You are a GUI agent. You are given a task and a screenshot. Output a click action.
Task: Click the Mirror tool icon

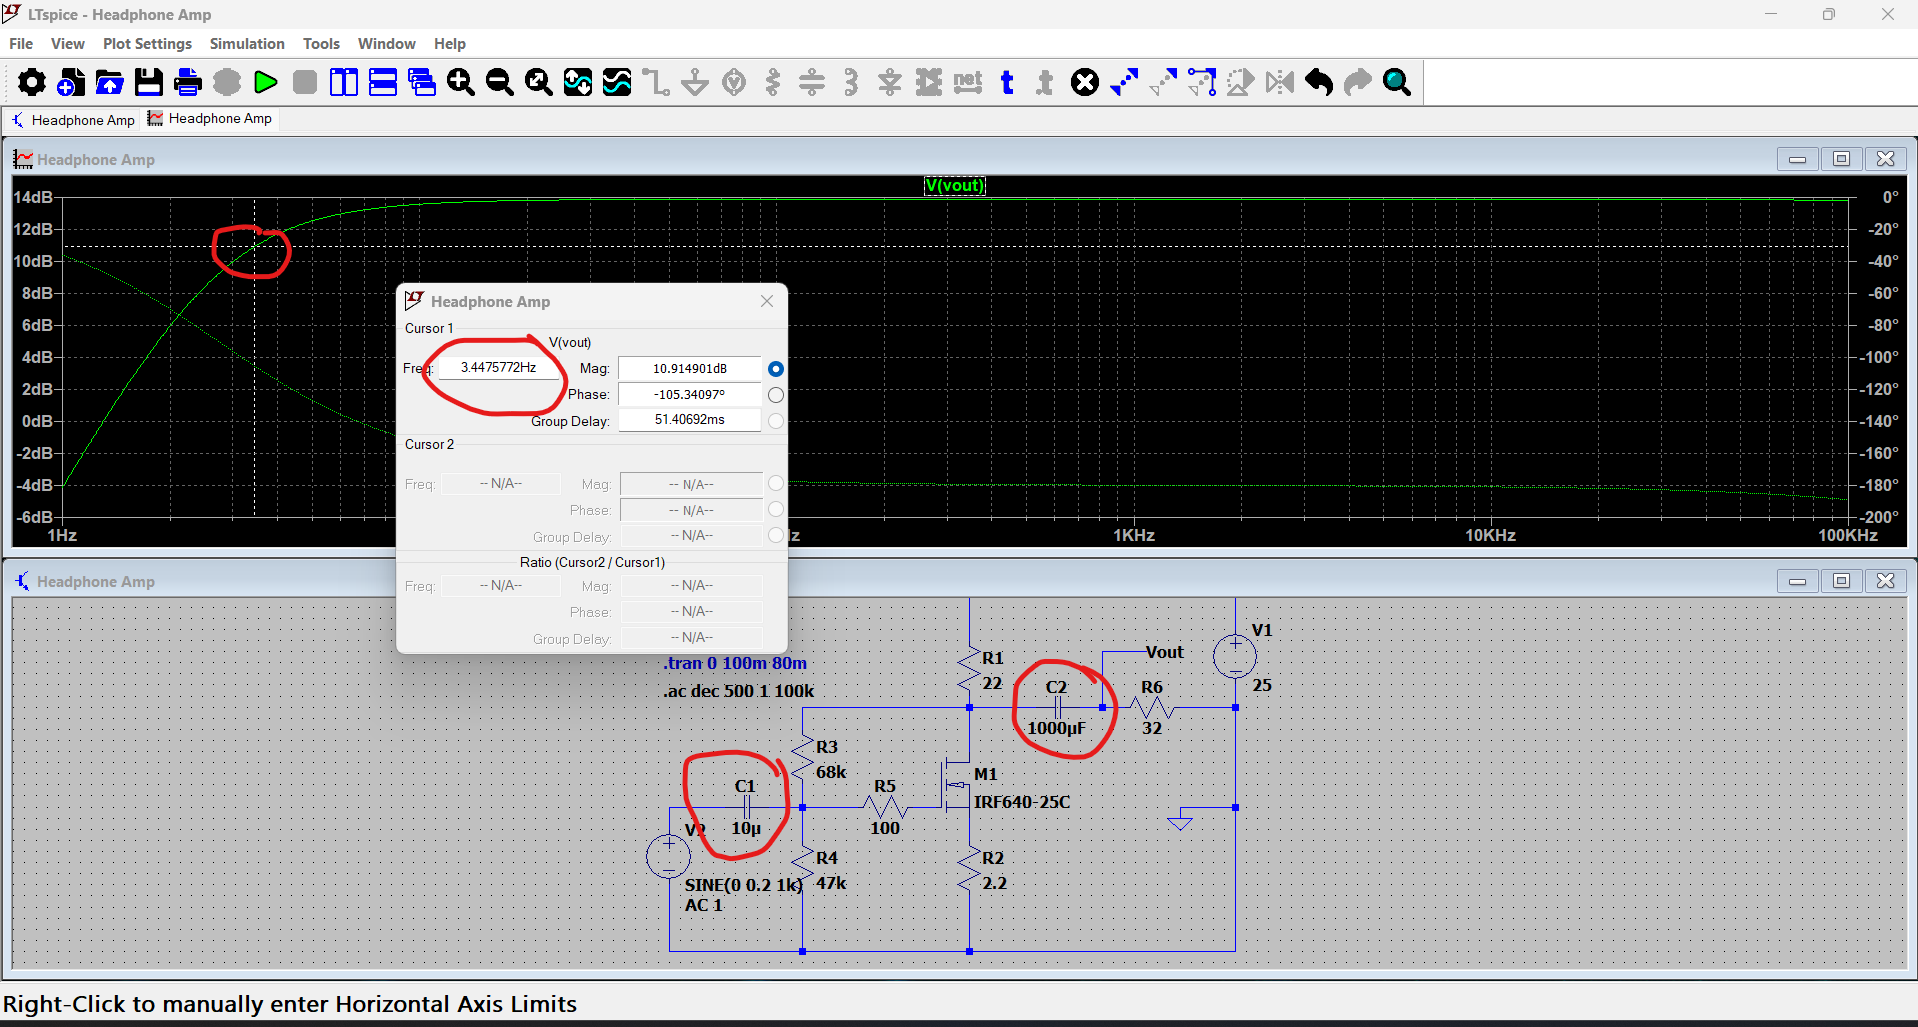[1280, 82]
